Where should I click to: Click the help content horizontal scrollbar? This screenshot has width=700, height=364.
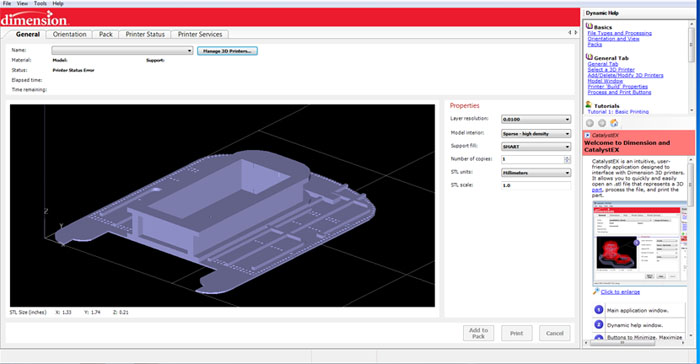[x=635, y=343]
